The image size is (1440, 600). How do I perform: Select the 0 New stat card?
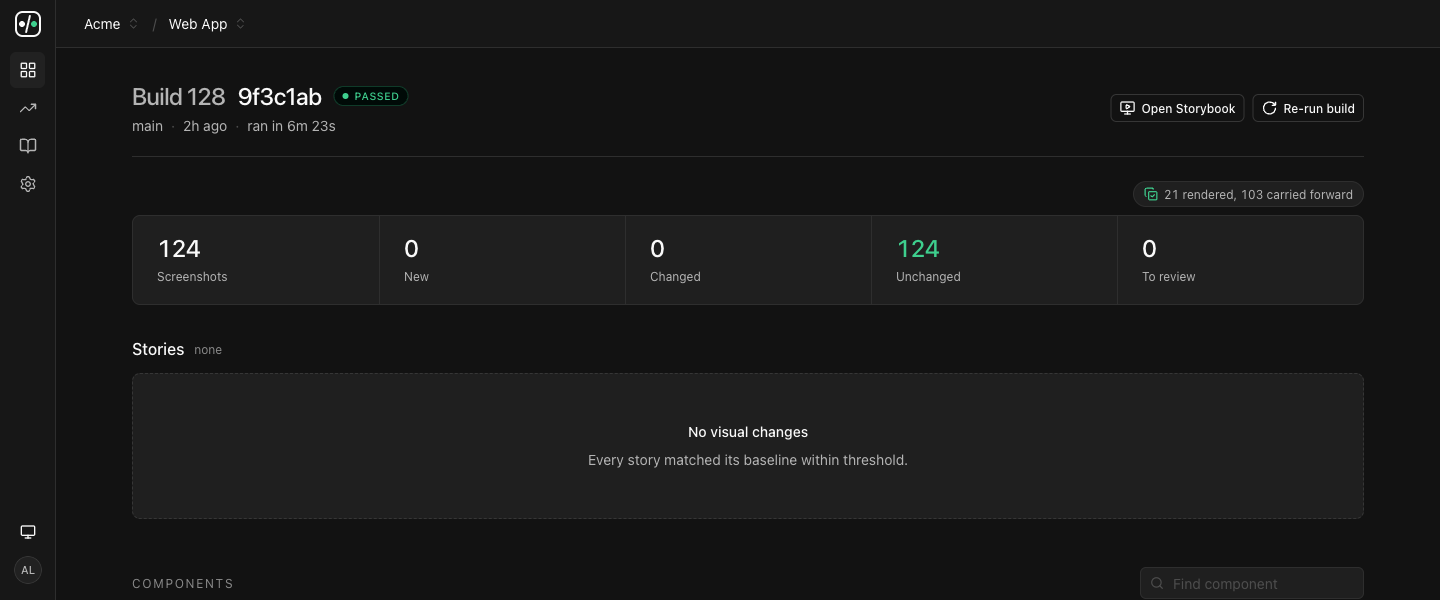pos(502,260)
